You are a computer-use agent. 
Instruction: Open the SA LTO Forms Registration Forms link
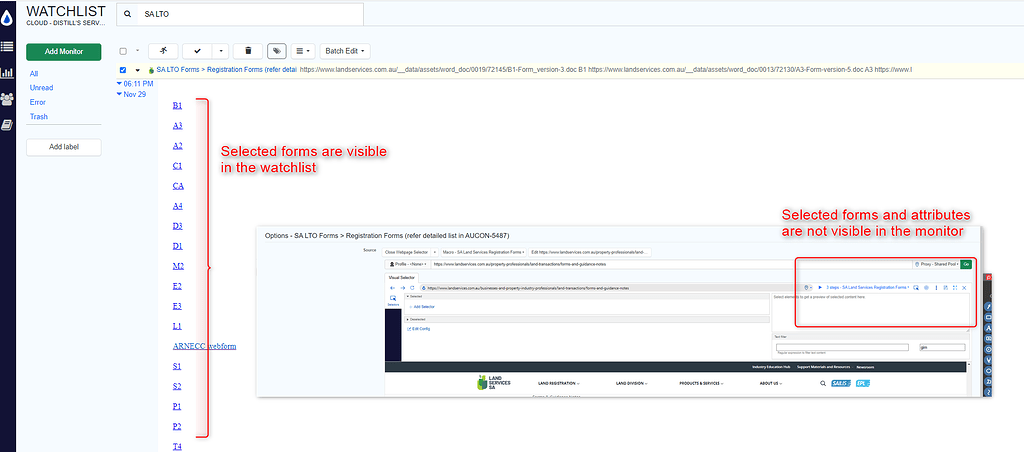tap(227, 69)
